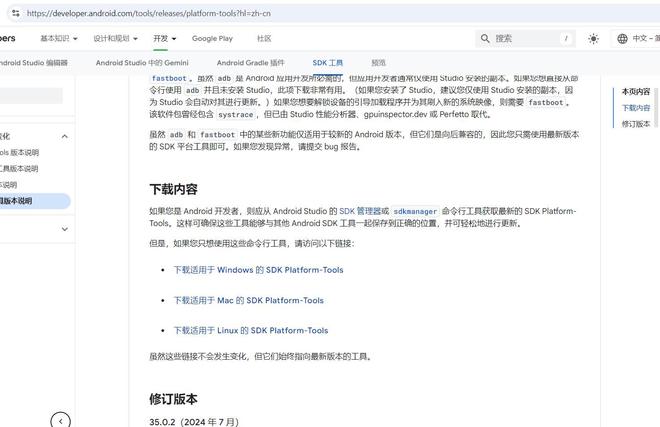Toggle the light/dark theme sun icon

[593, 39]
